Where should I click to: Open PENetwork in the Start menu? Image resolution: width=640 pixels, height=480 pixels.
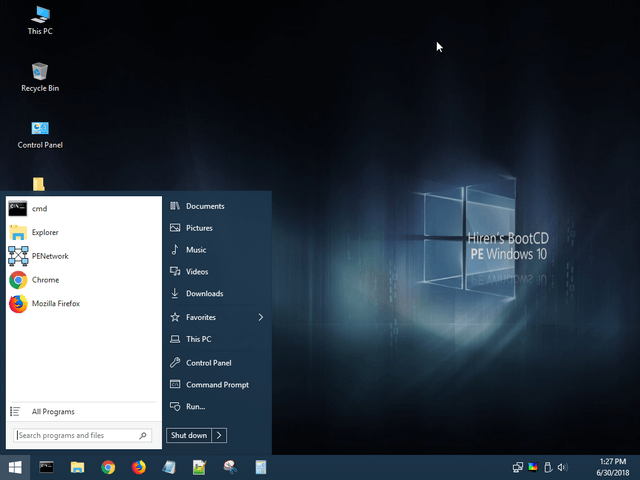[x=49, y=256]
